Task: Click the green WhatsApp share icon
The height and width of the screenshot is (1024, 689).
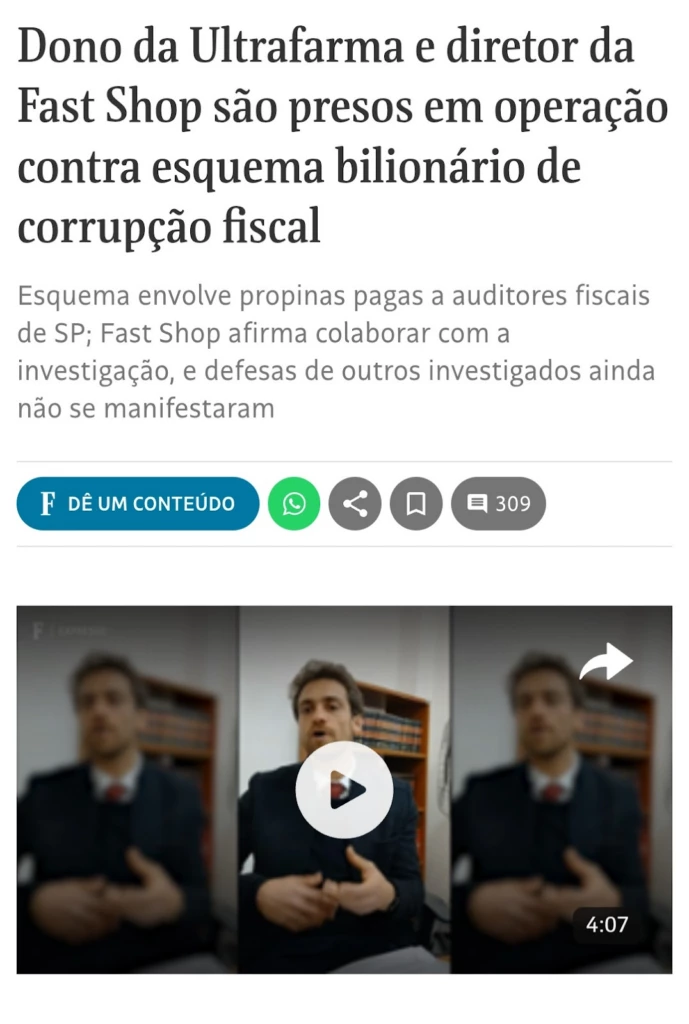Action: pos(294,504)
